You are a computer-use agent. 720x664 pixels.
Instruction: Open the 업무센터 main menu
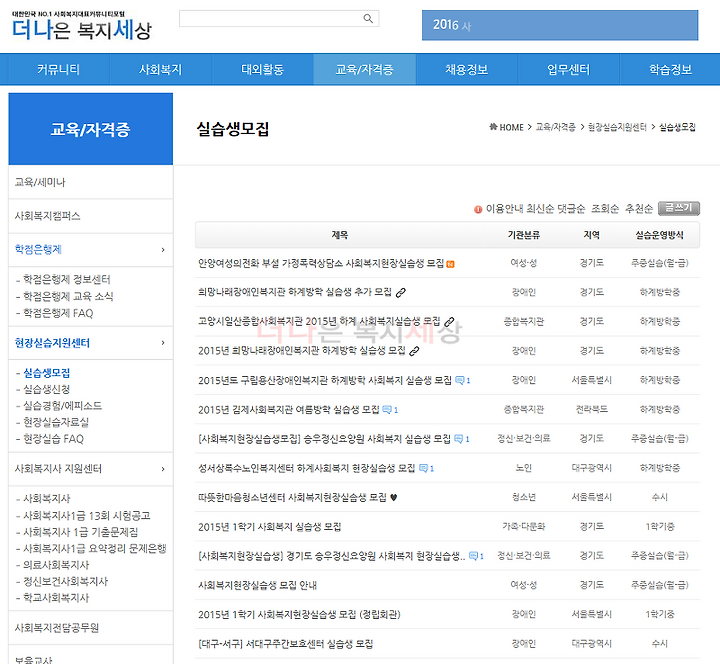tap(568, 69)
